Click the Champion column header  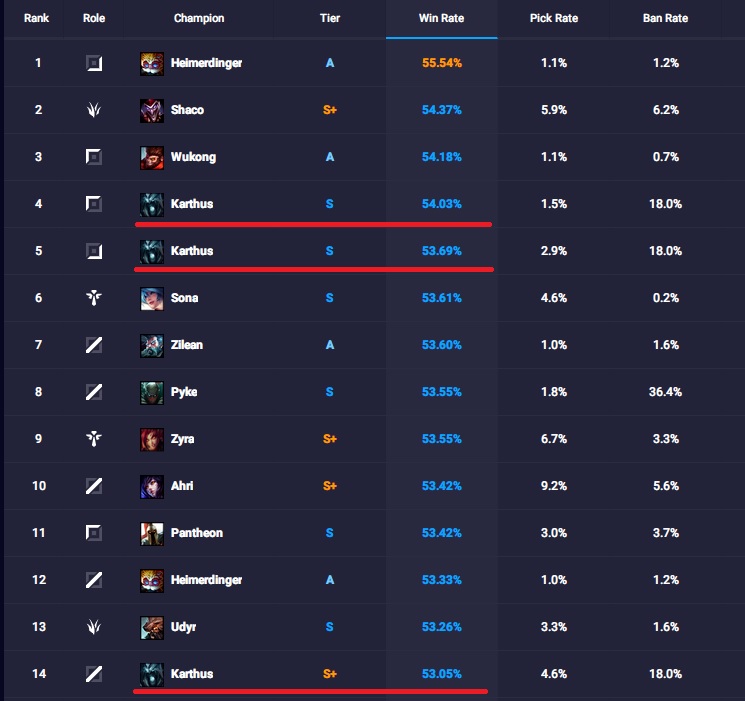[x=199, y=18]
